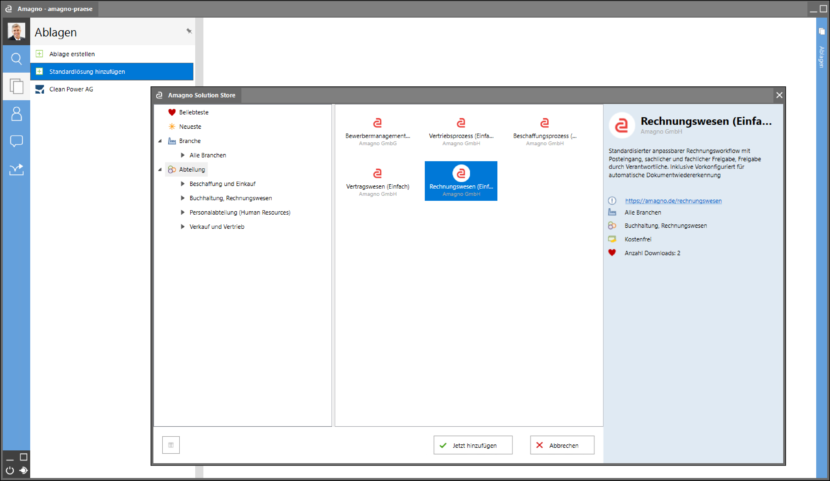Select the Branche tree item
830x481 pixels.
point(184,141)
